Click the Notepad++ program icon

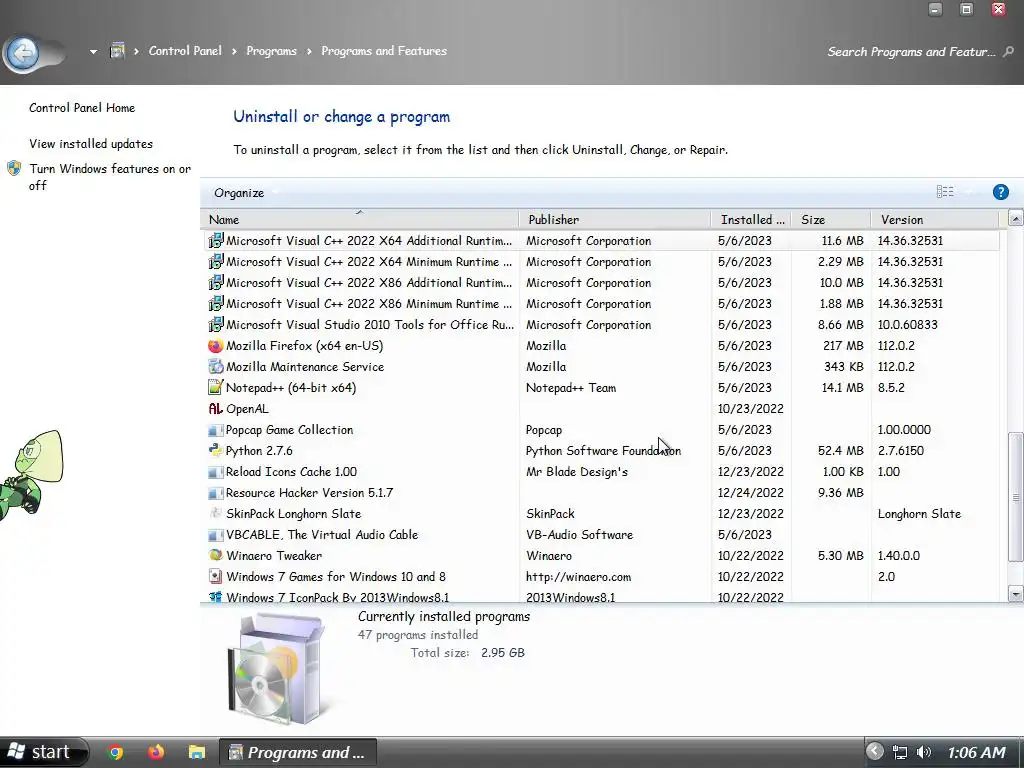(216, 387)
